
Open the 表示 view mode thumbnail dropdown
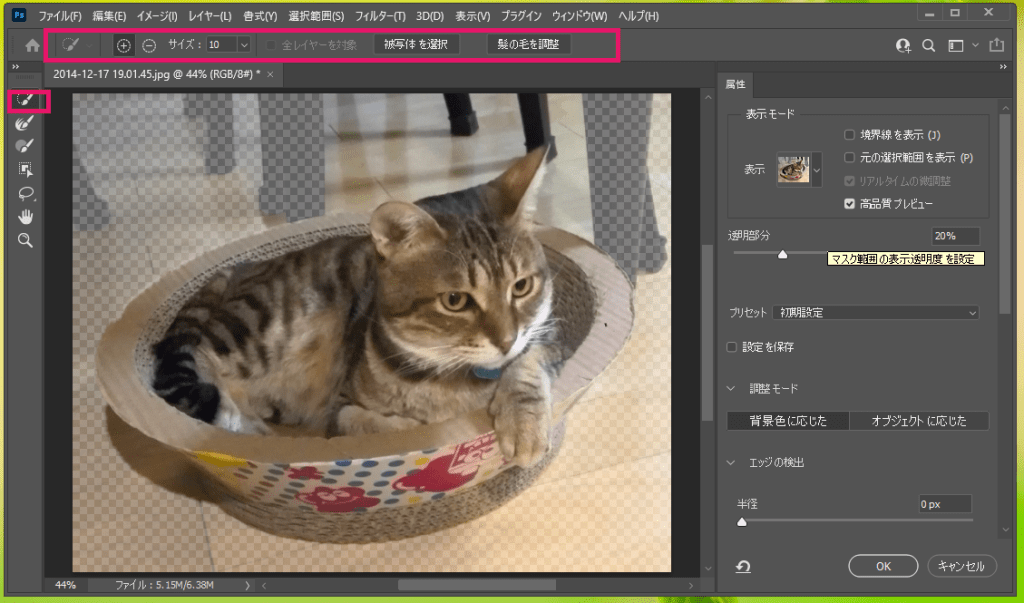(x=799, y=170)
